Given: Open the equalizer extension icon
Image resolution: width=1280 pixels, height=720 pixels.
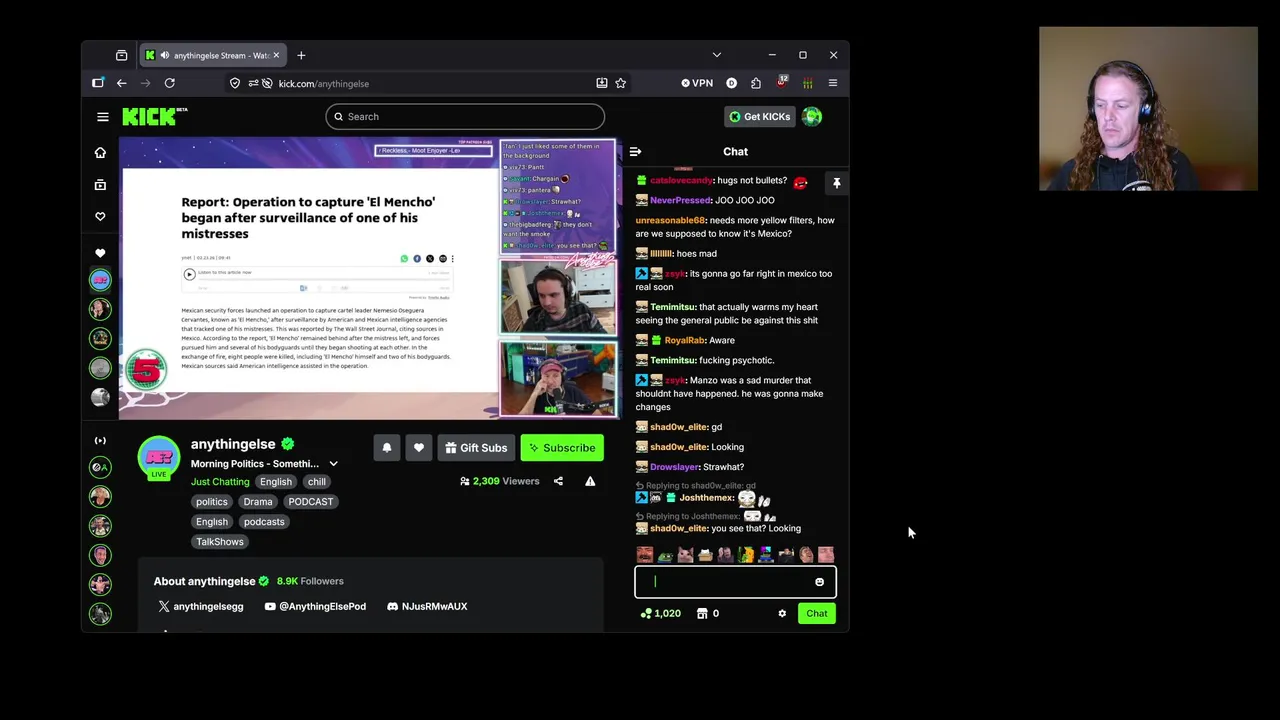Looking at the screenshot, I should click(807, 84).
